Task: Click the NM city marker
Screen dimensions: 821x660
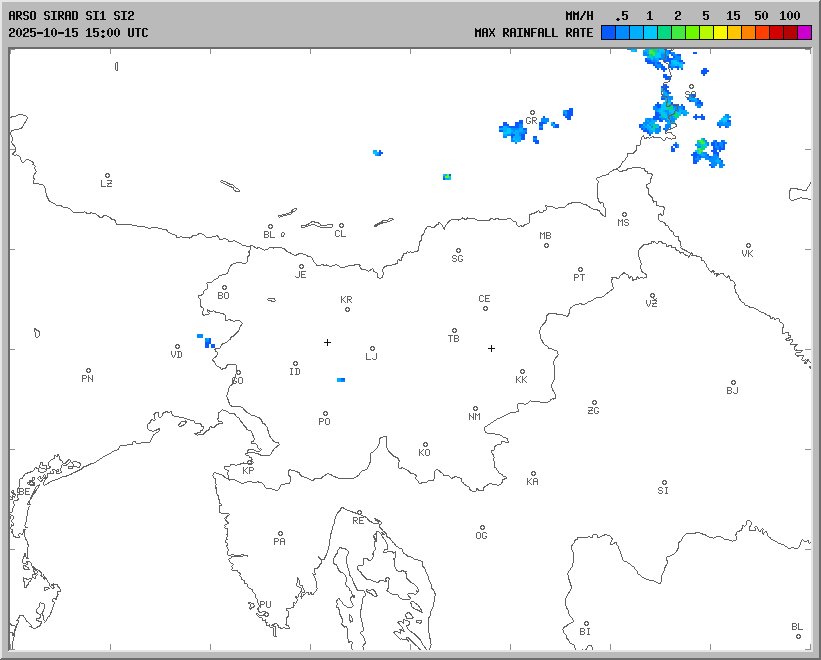Action: (x=475, y=409)
